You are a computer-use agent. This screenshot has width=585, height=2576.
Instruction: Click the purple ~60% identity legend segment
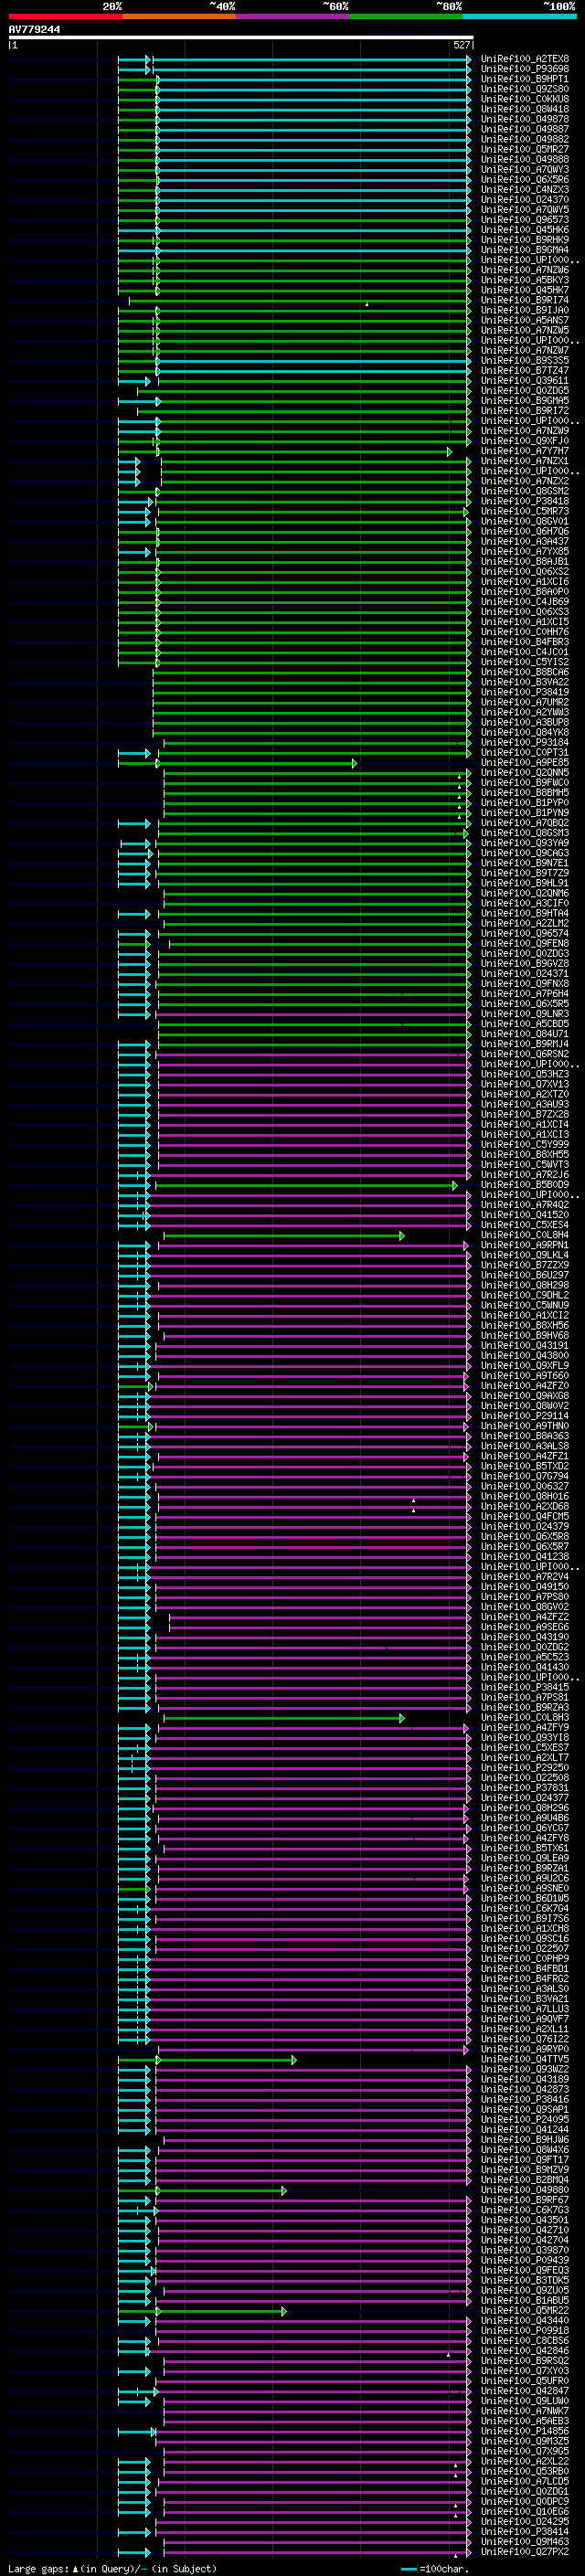[x=292, y=16]
